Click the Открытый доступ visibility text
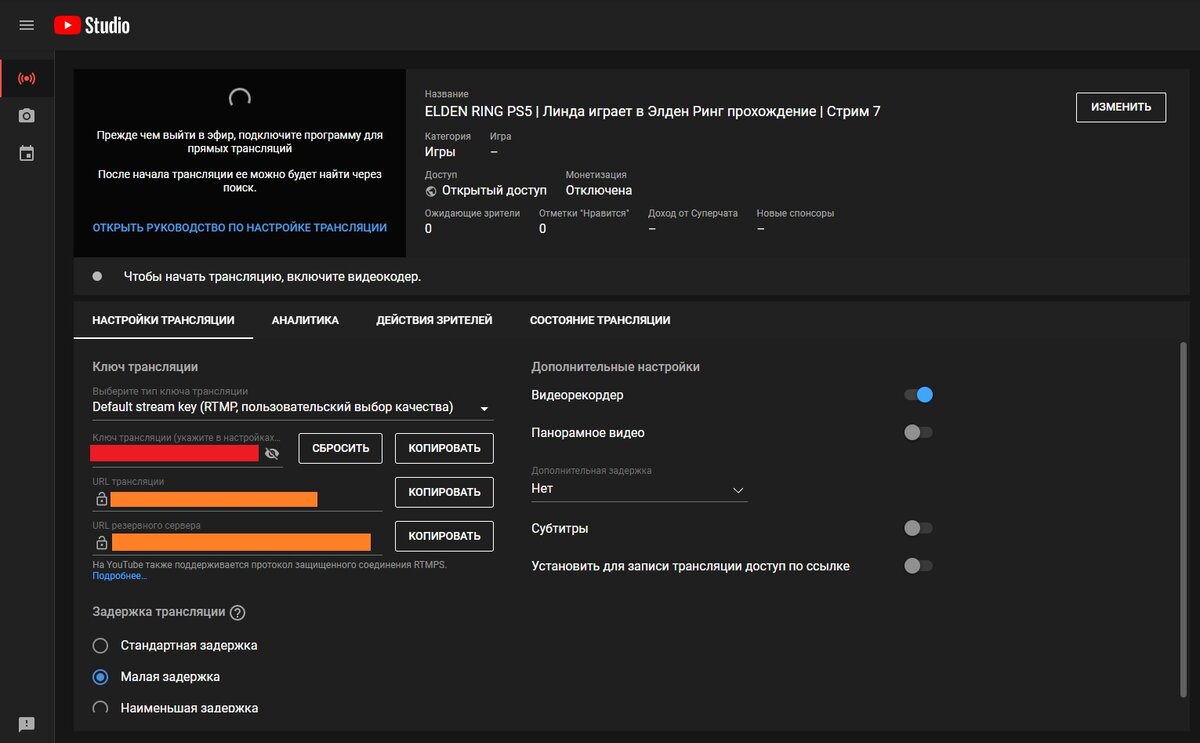 tap(495, 190)
